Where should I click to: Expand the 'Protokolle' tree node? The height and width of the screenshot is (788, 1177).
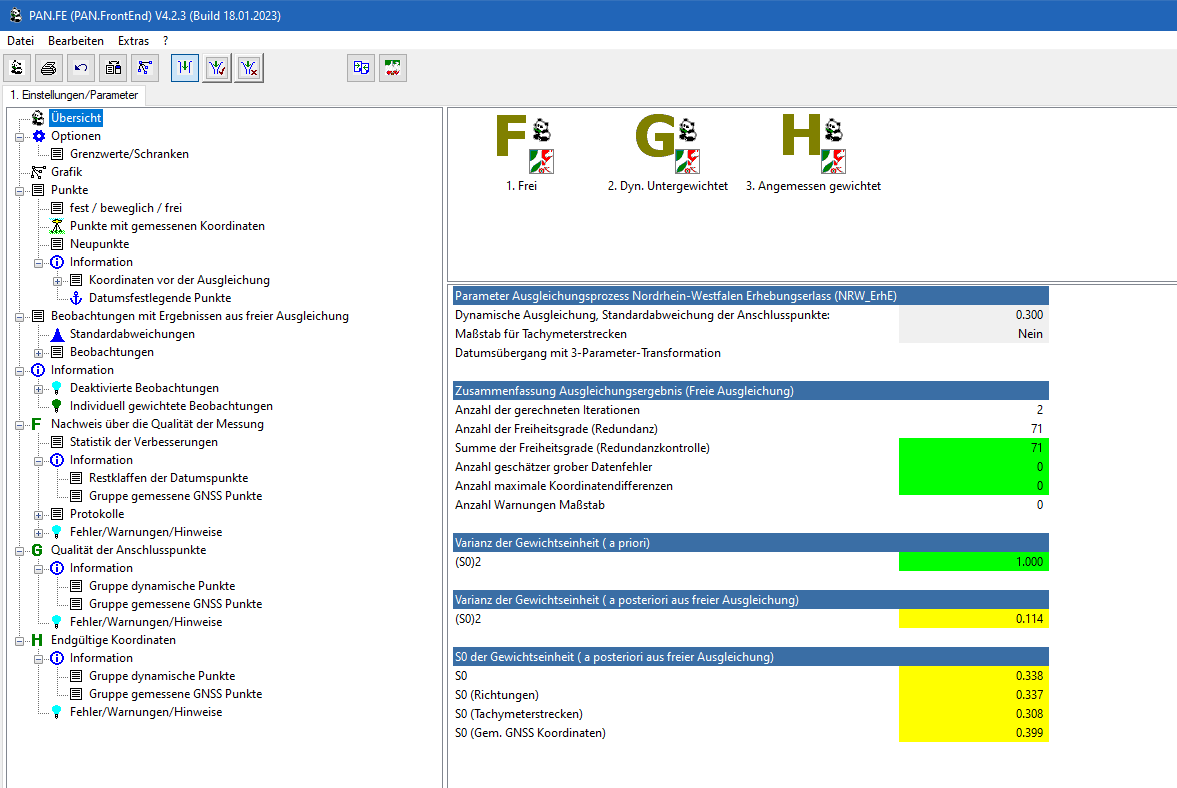(39, 514)
